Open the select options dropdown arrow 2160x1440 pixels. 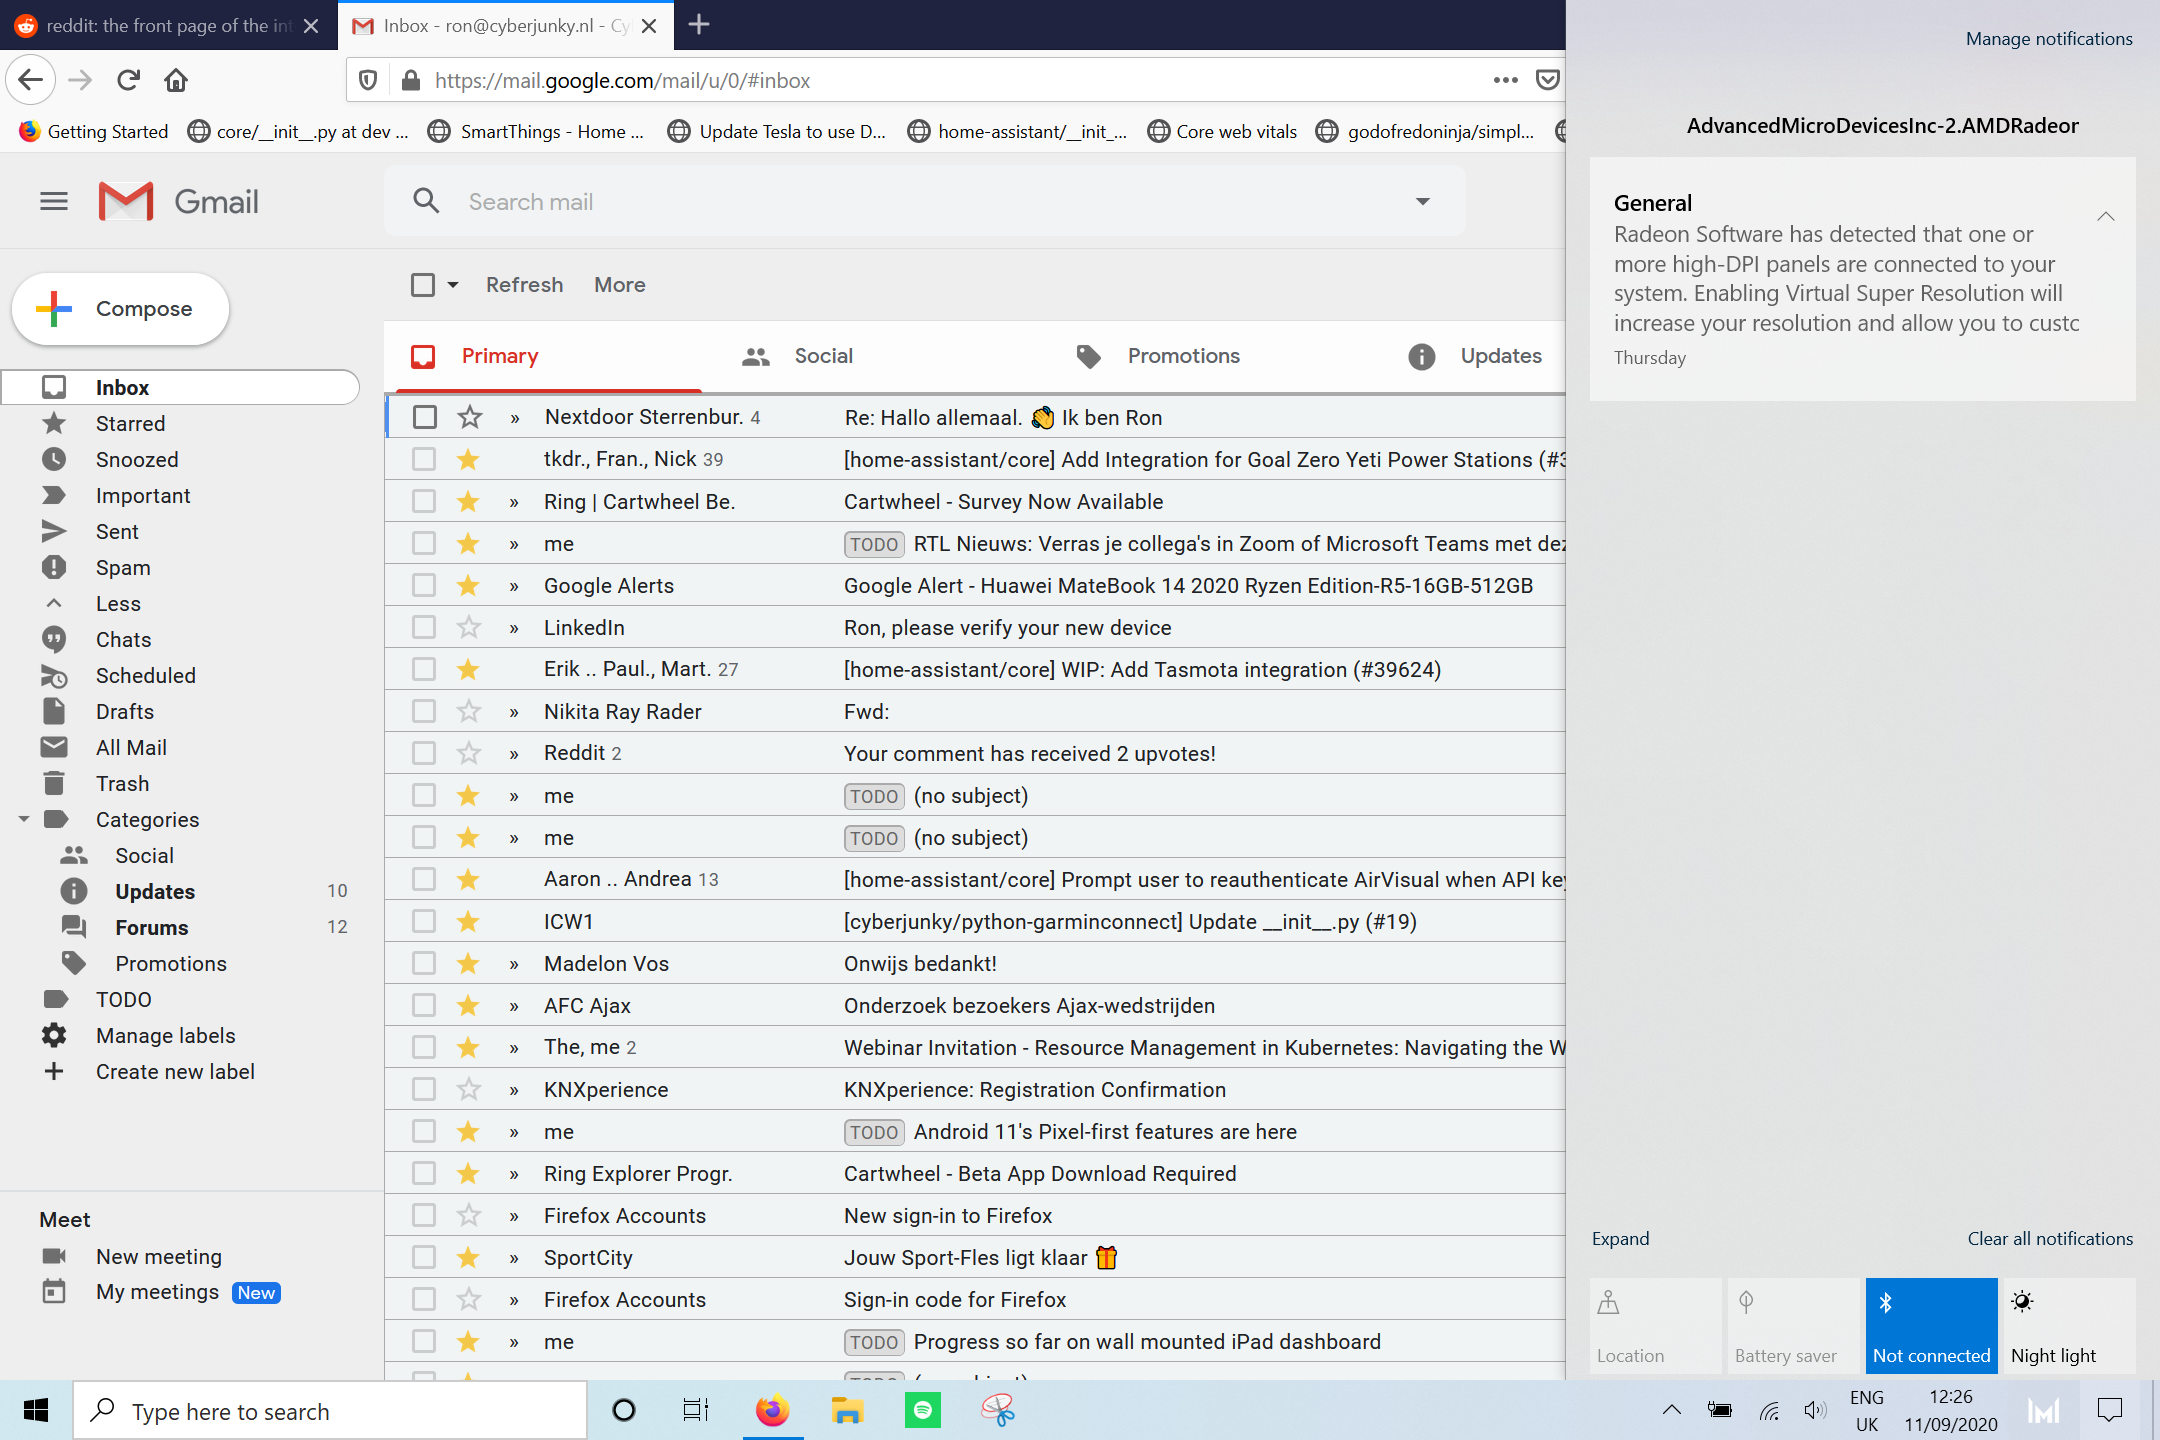click(453, 285)
